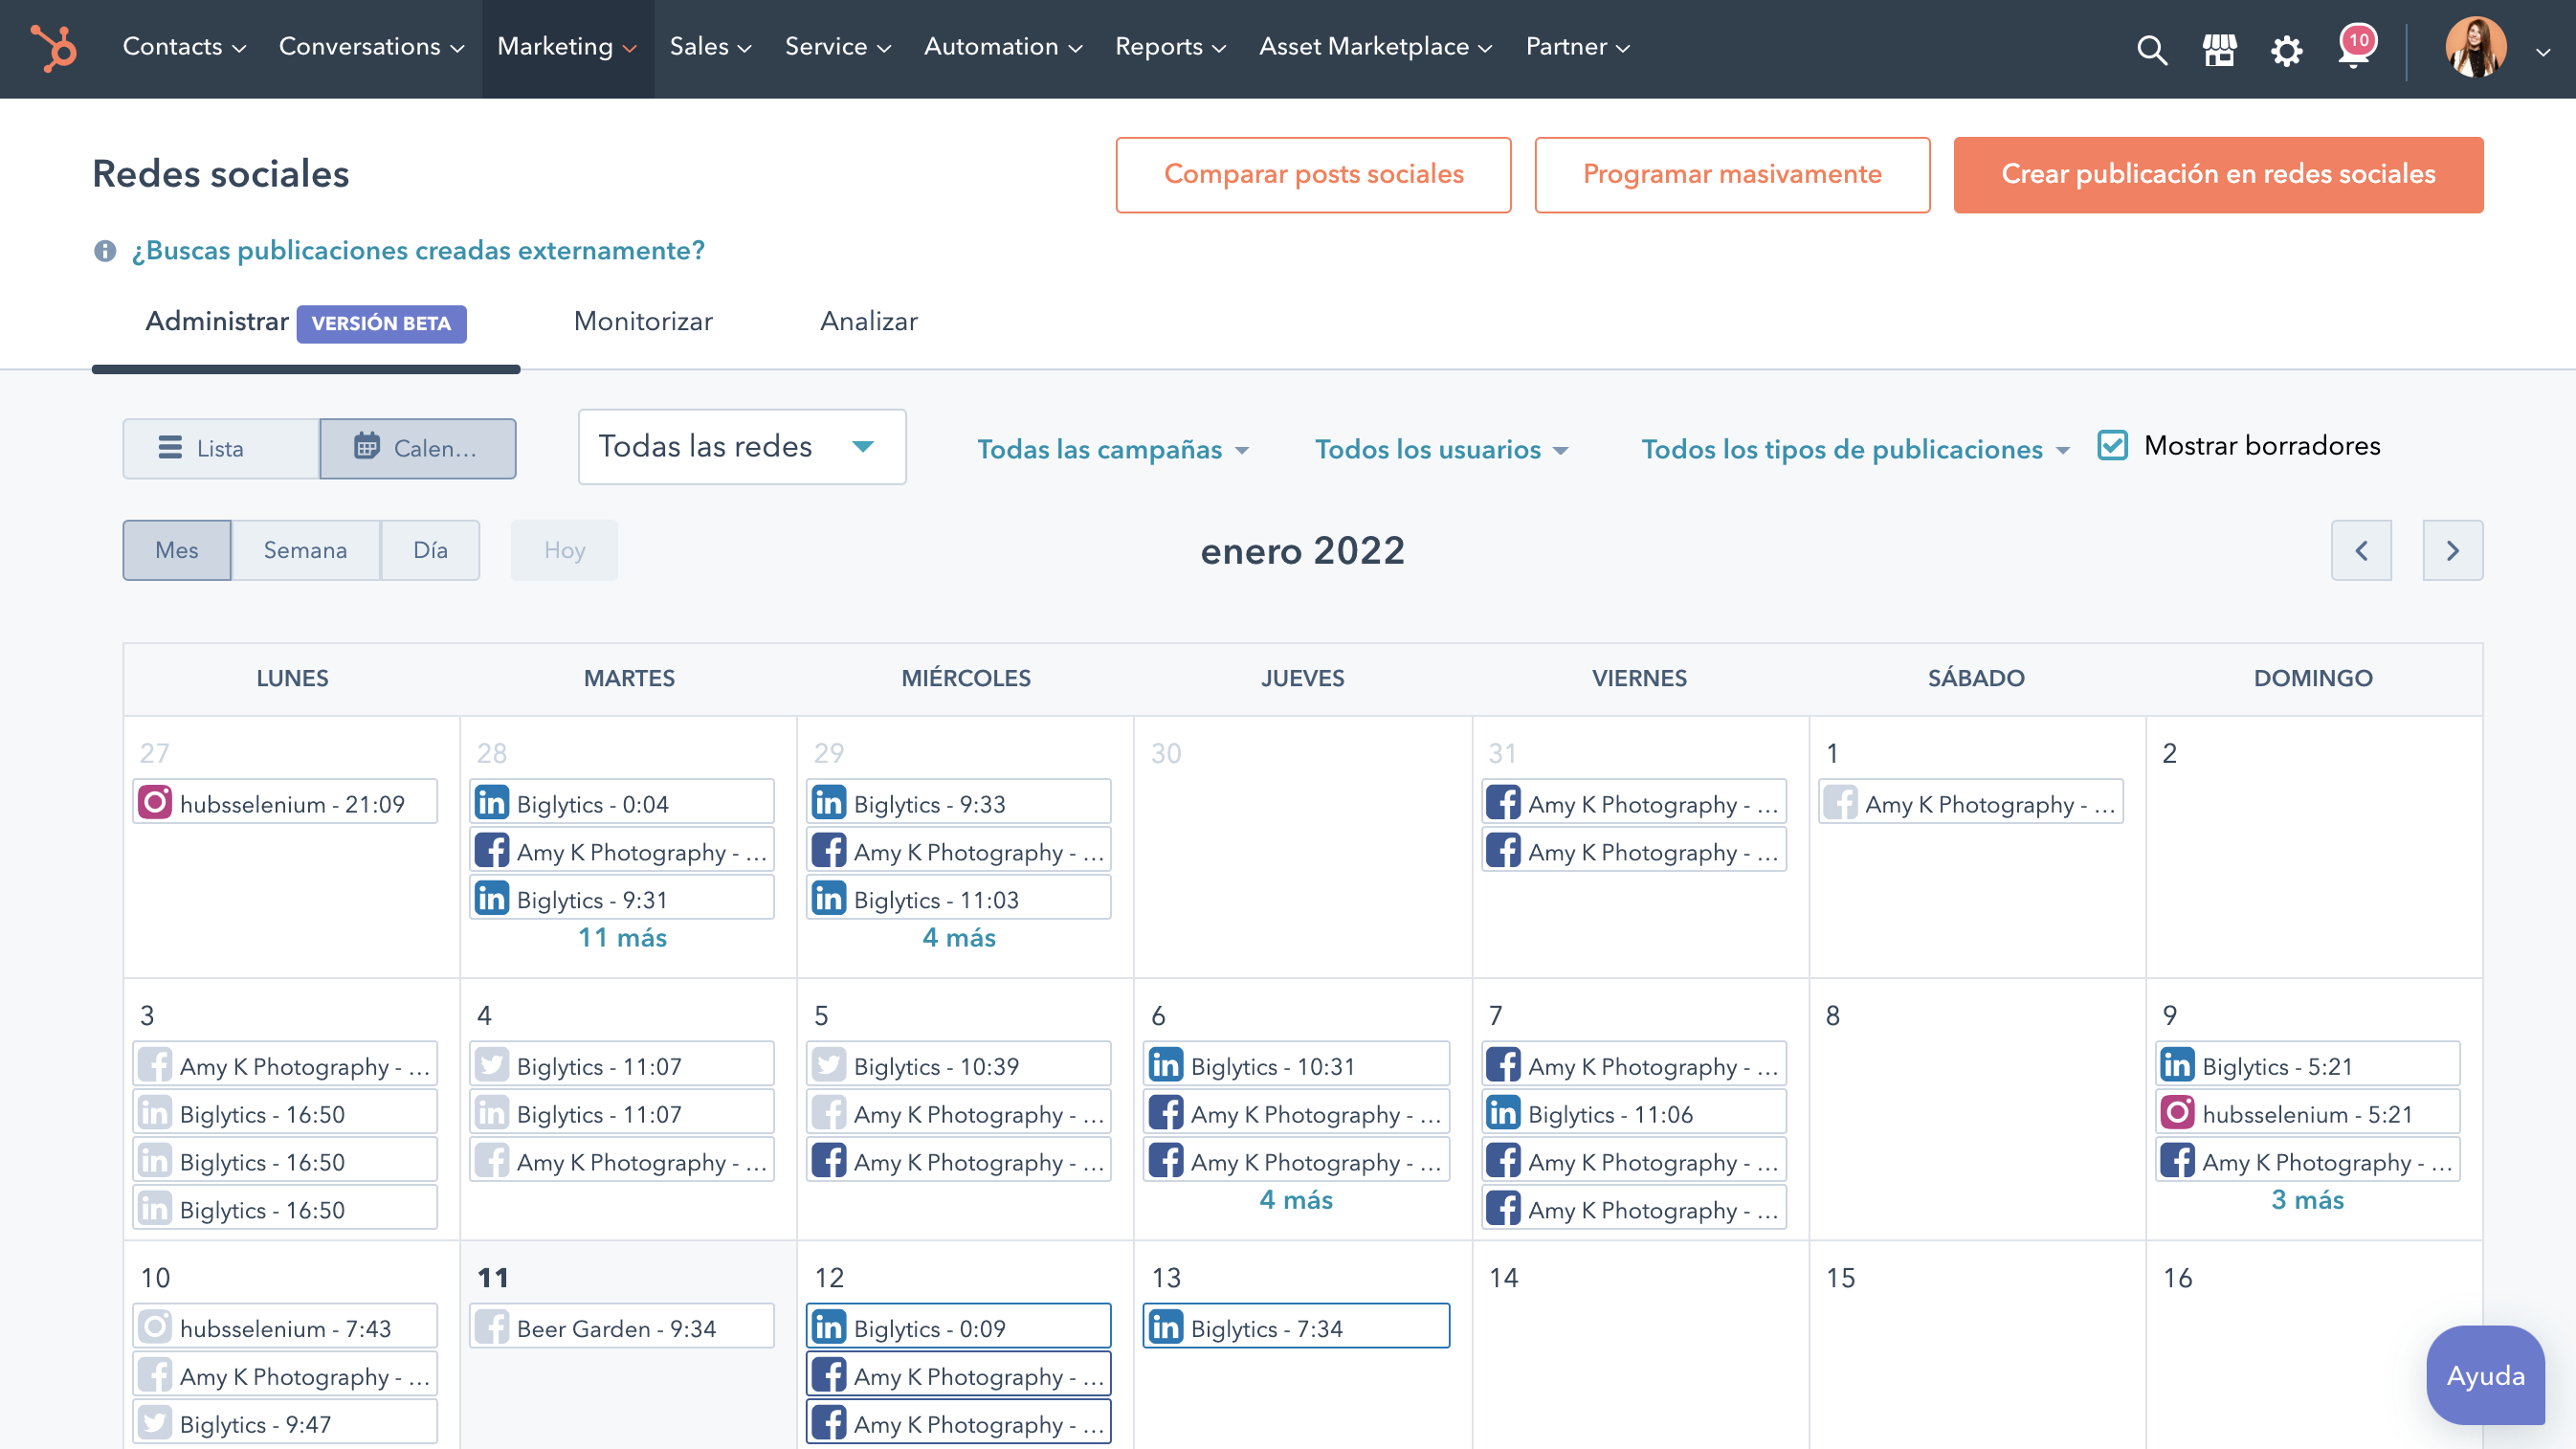Open Todos los usuarios dropdown
Image resolution: width=2576 pixels, height=1449 pixels.
1442,449
